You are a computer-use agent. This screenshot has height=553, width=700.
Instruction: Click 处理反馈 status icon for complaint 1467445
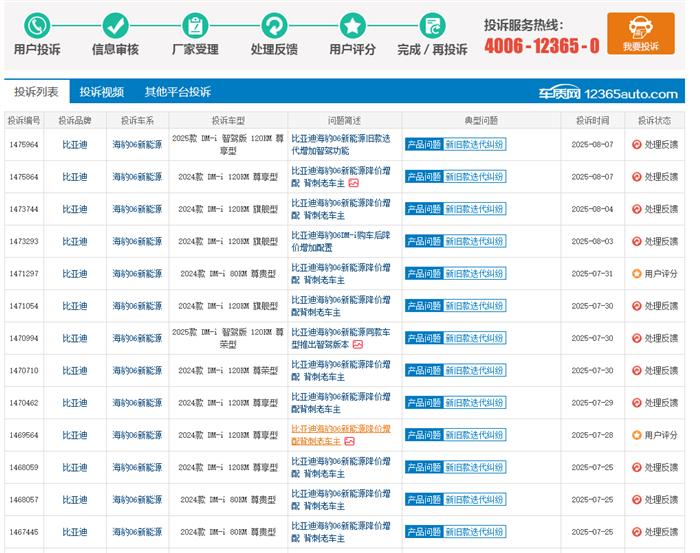point(637,532)
